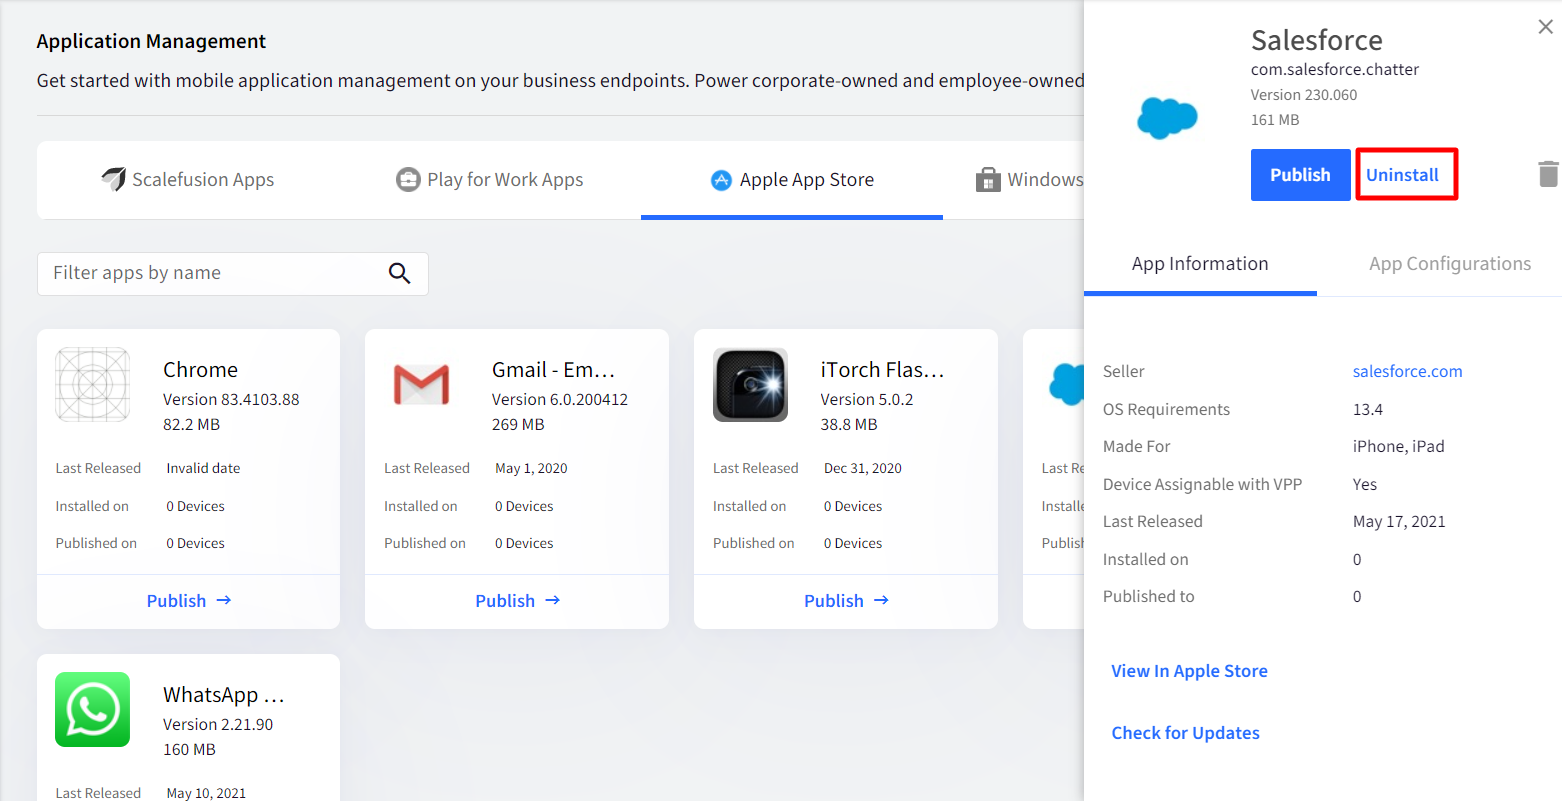Click Check for Updates link

click(1185, 733)
